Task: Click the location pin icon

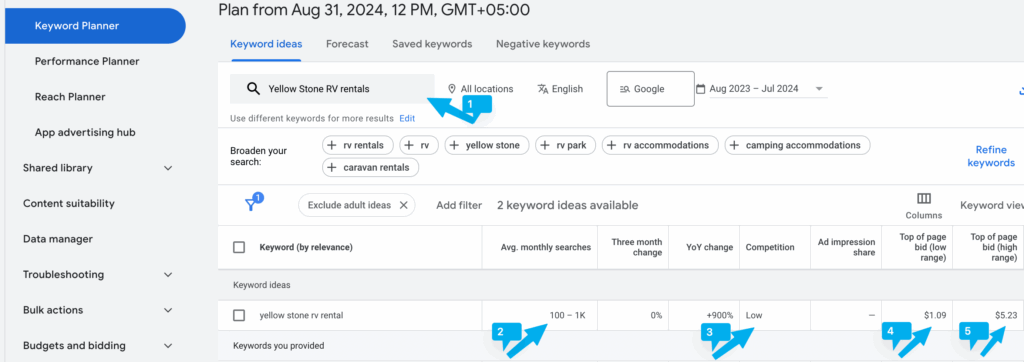Action: pos(451,89)
